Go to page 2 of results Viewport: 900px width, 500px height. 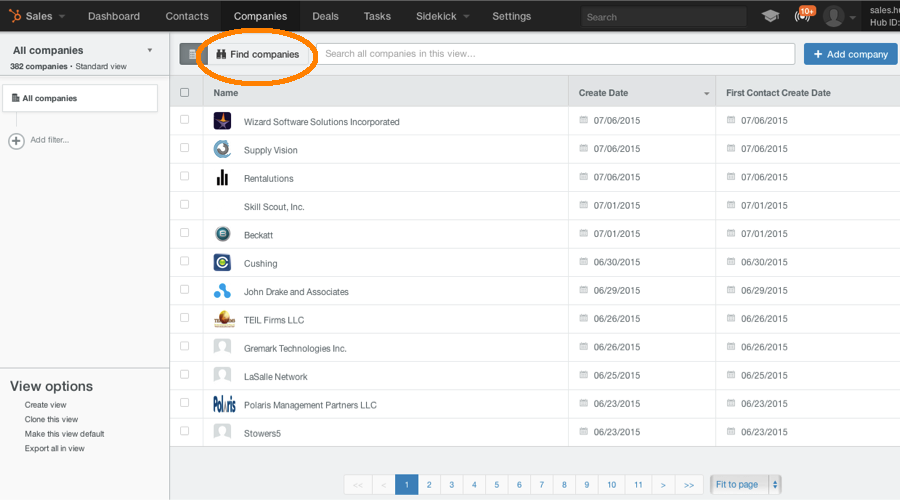pyautogui.click(x=429, y=485)
